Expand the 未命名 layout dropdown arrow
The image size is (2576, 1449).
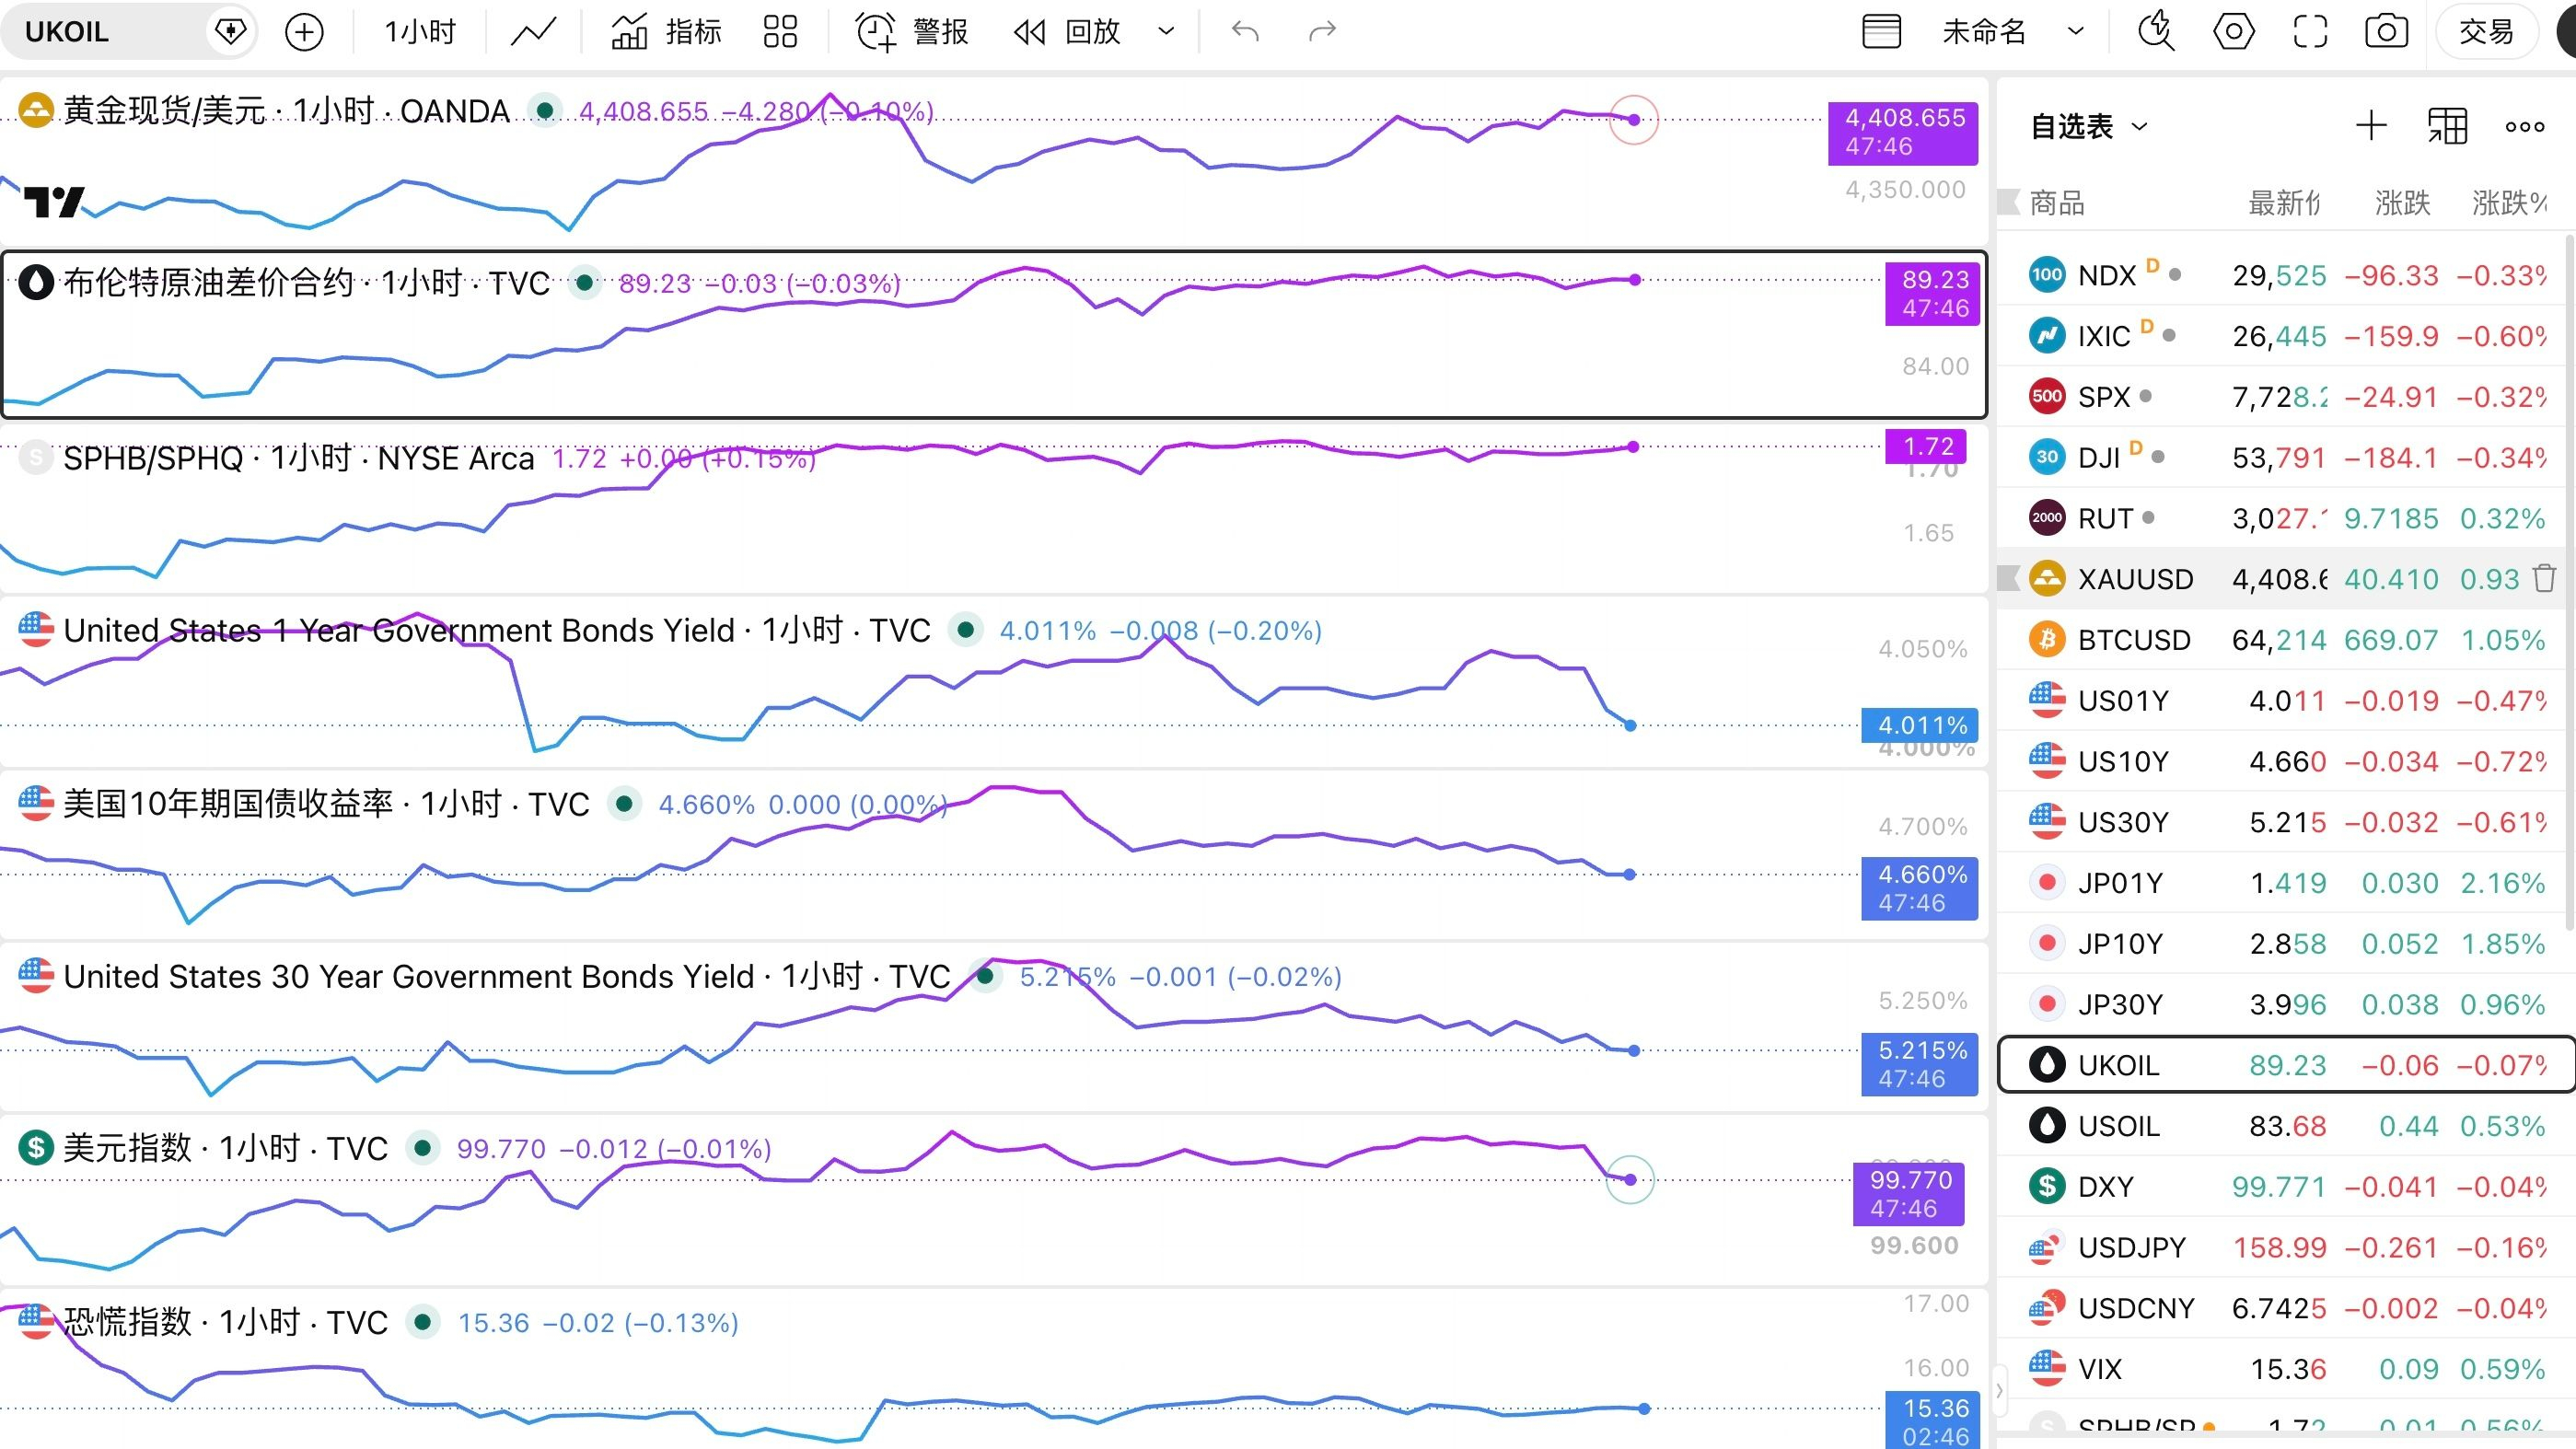[x=2076, y=32]
